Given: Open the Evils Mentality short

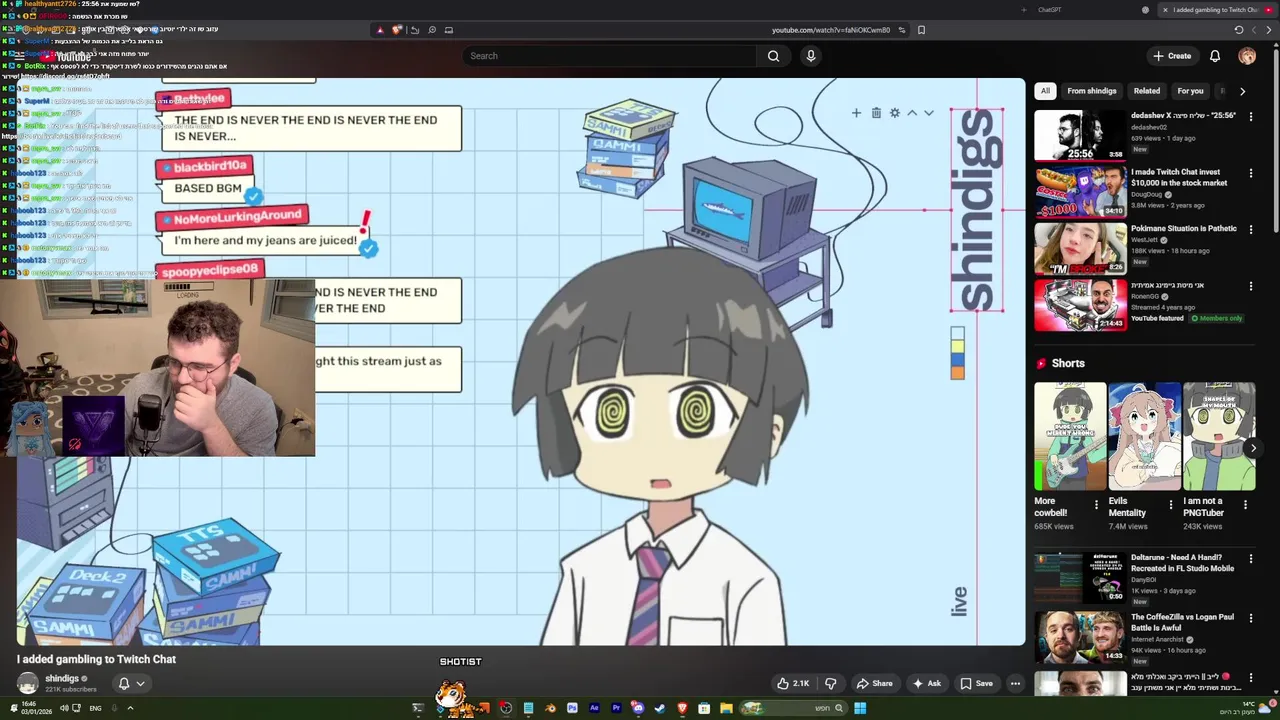Looking at the screenshot, I should (1145, 436).
